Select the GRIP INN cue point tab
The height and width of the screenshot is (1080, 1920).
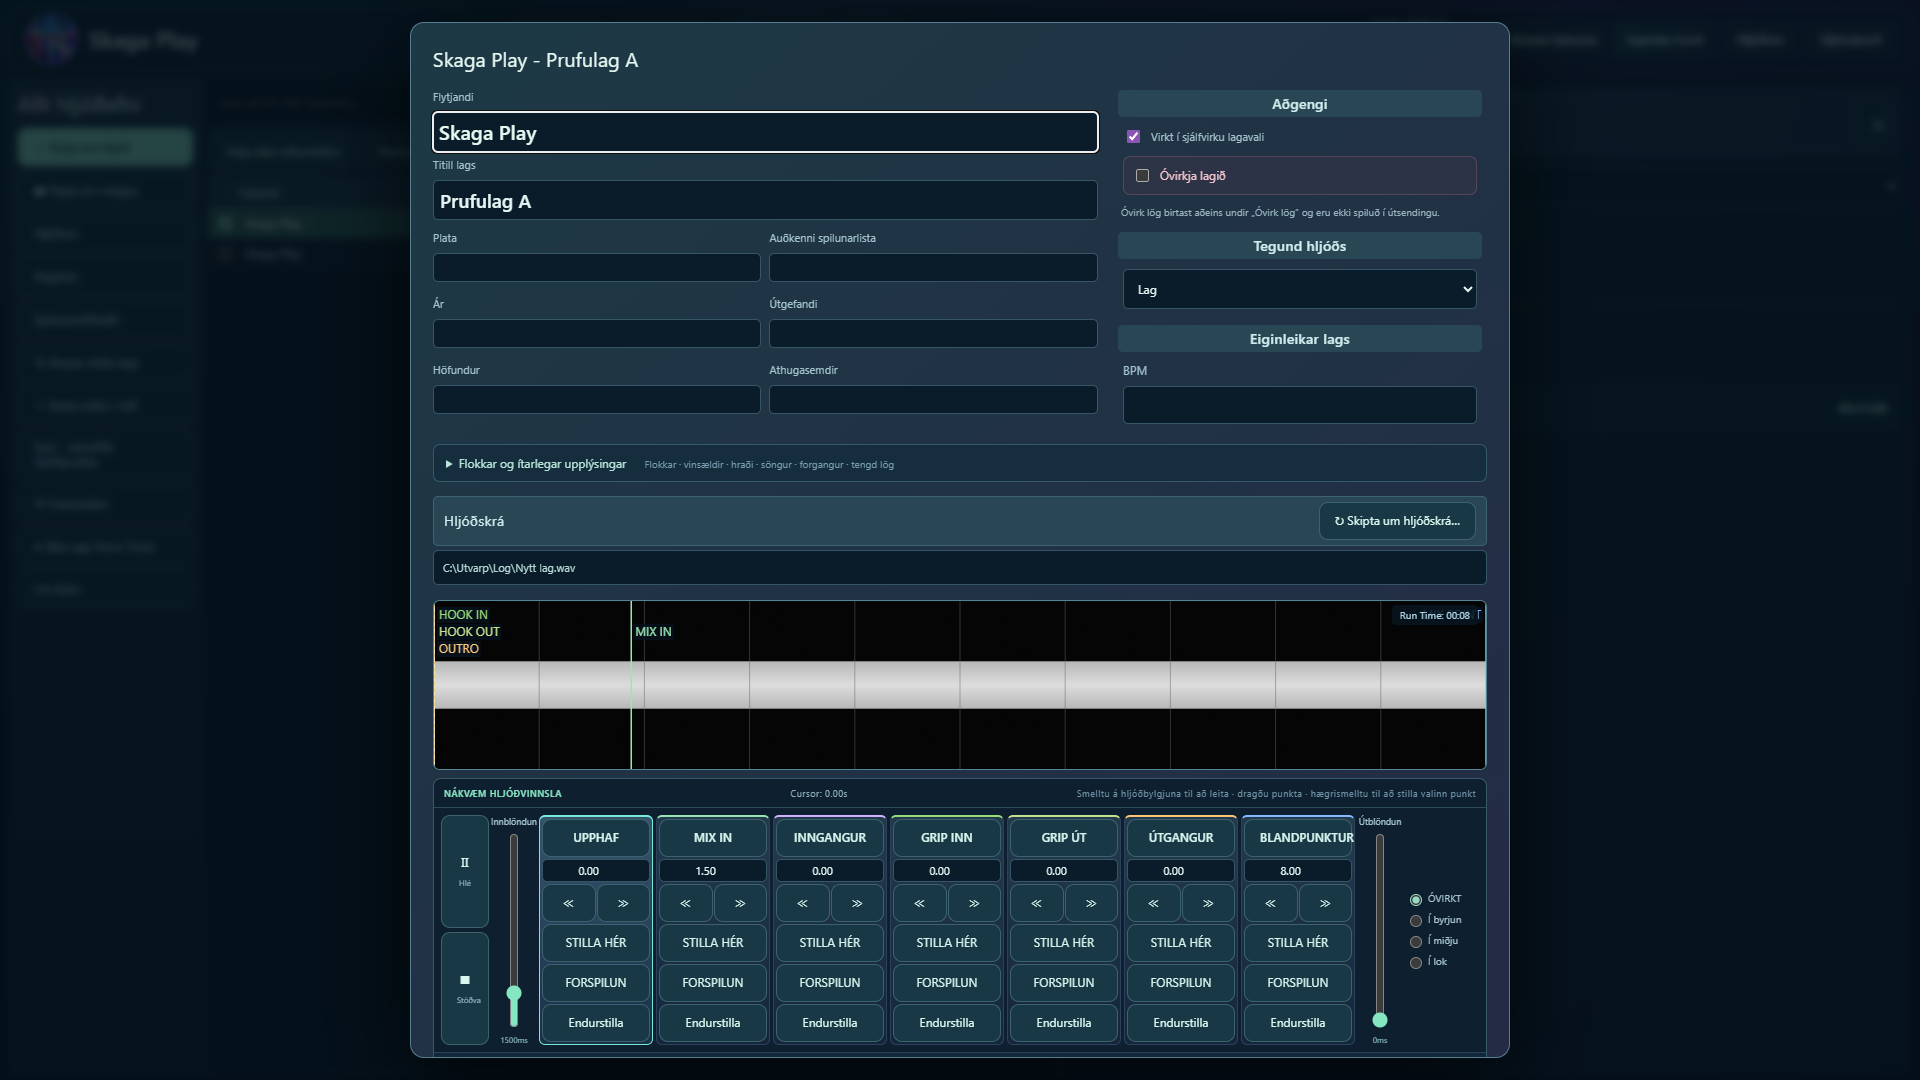tap(947, 838)
